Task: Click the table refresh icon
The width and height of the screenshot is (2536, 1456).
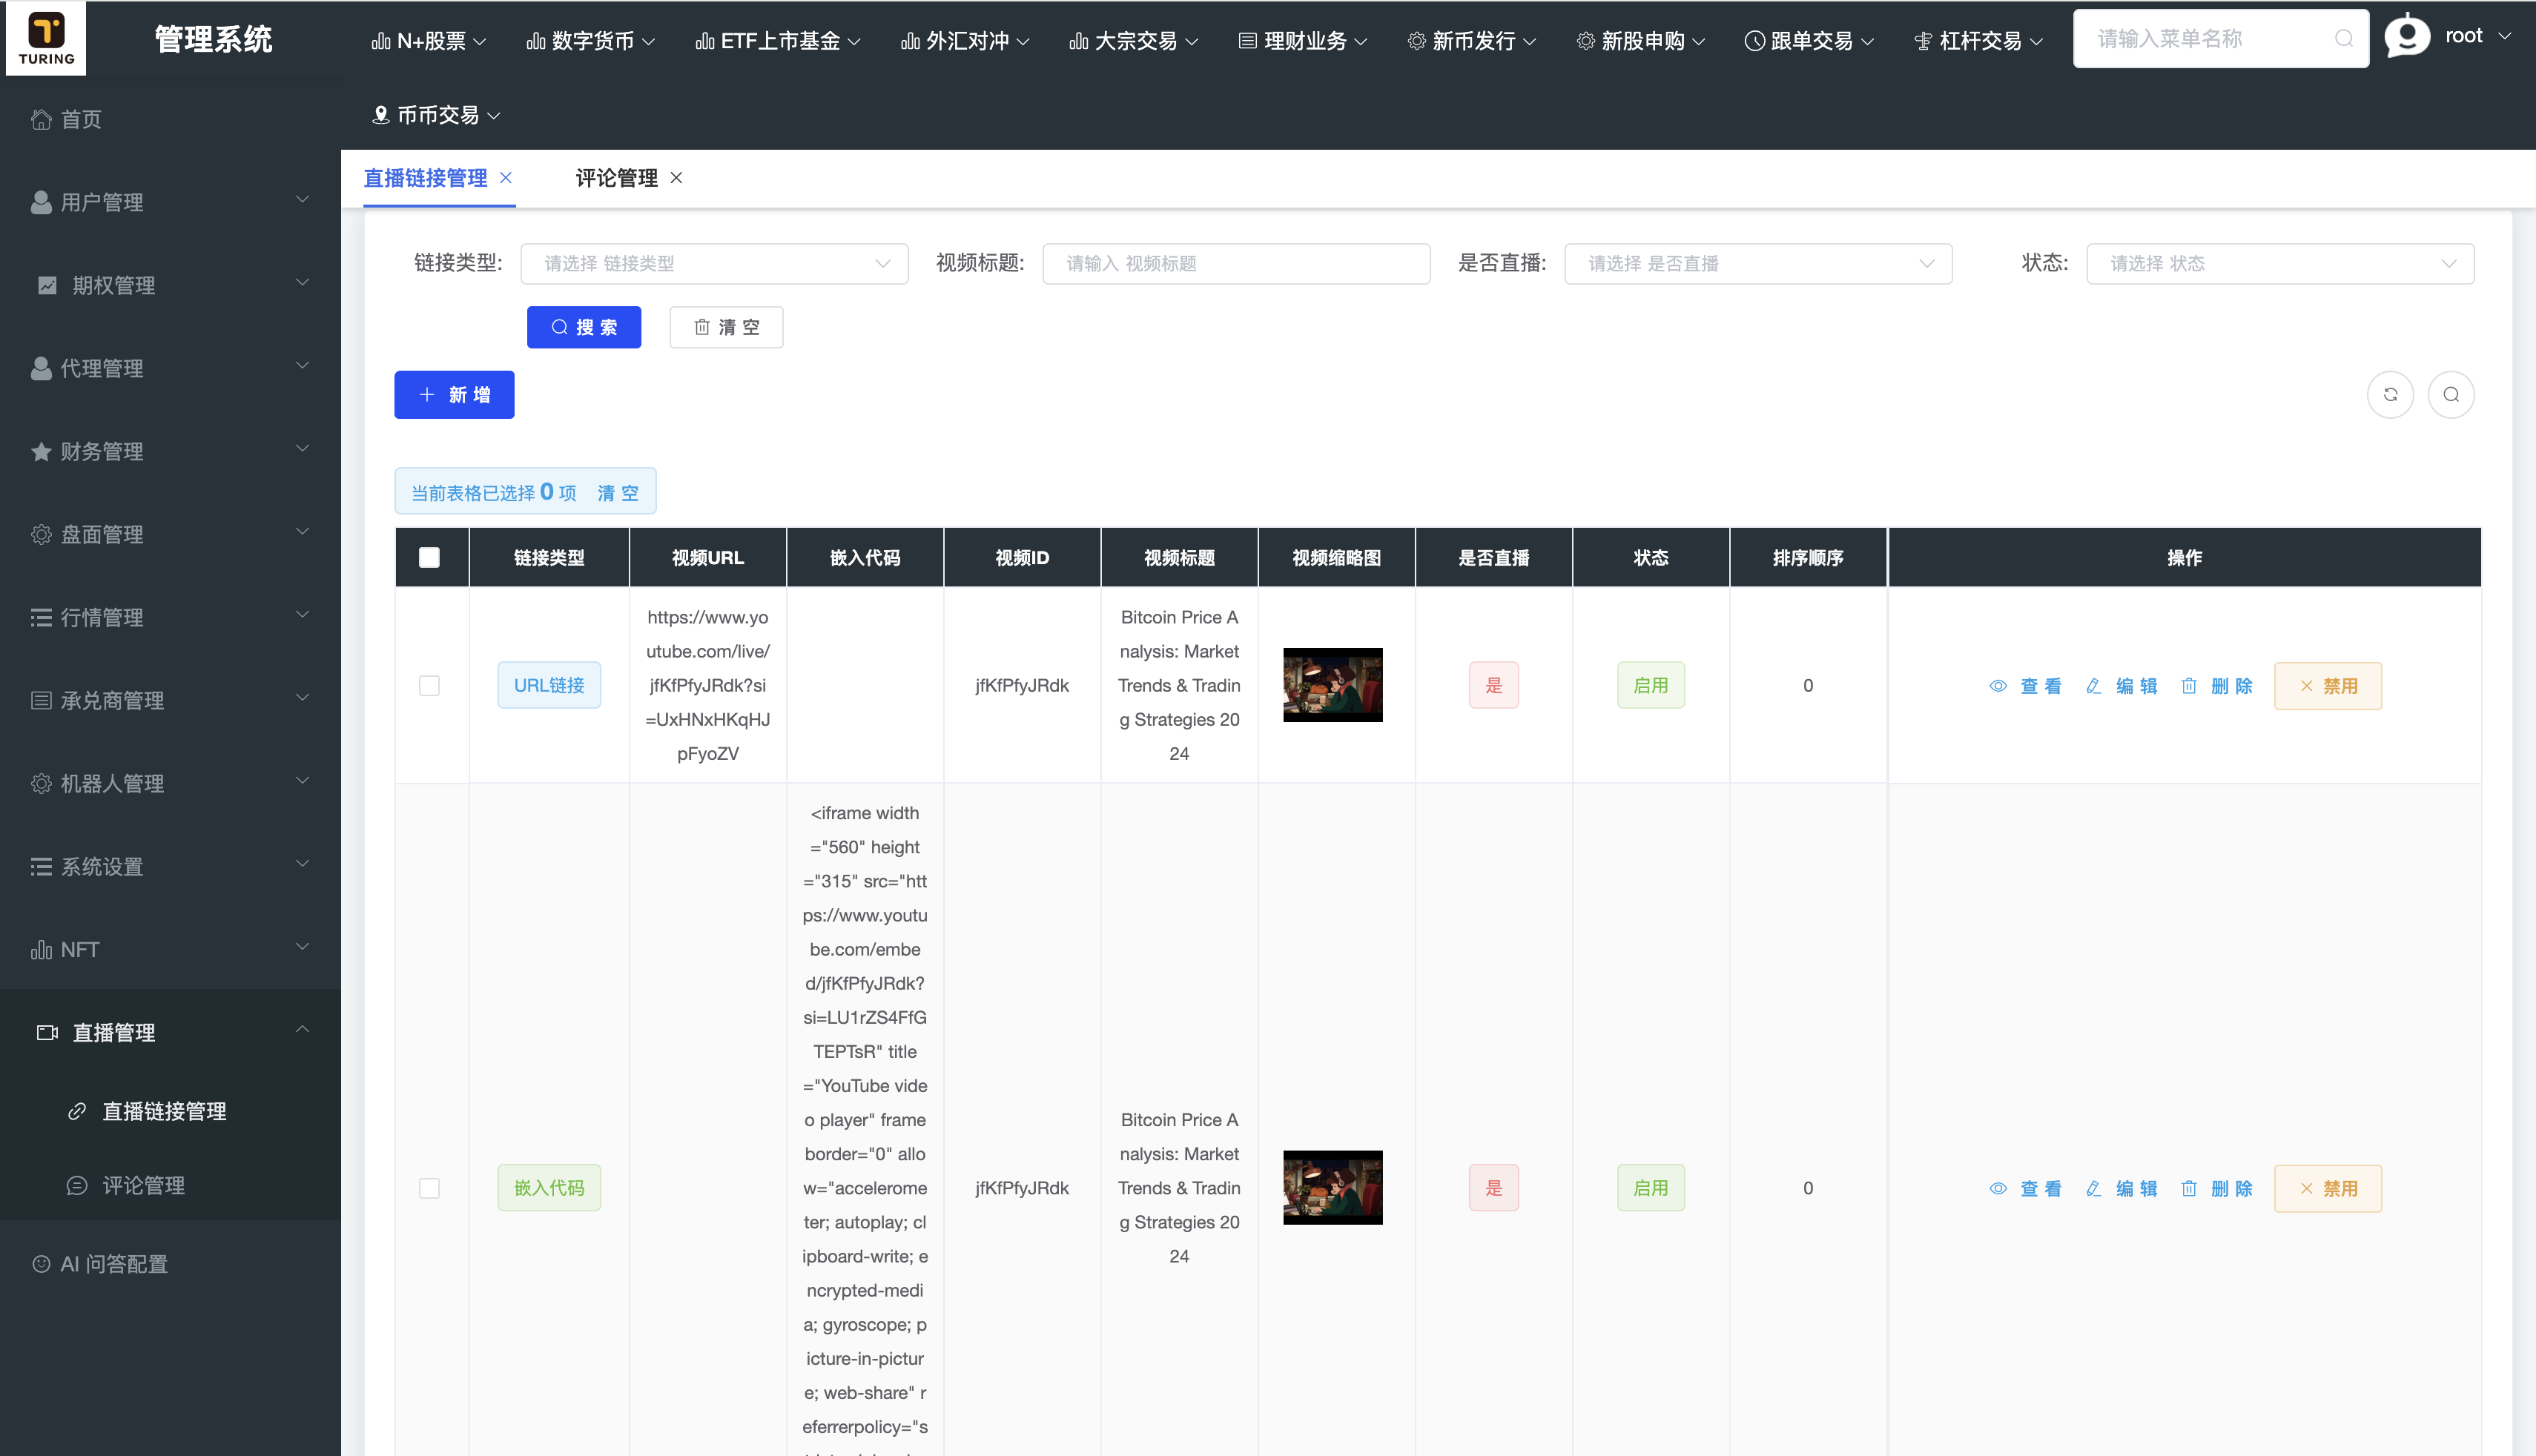Action: pyautogui.click(x=2391, y=394)
